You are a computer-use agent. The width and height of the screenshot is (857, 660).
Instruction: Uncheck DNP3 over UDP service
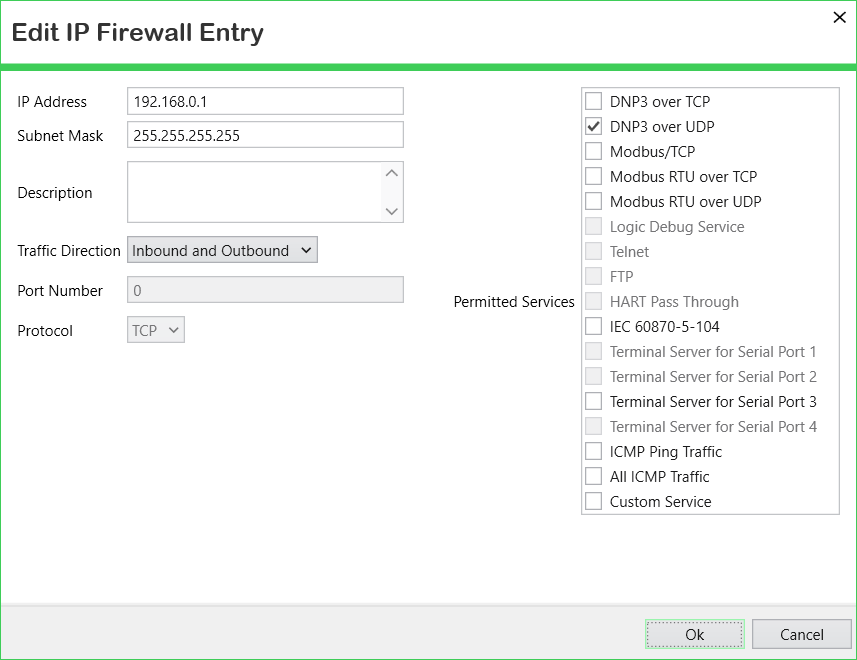[x=594, y=126]
